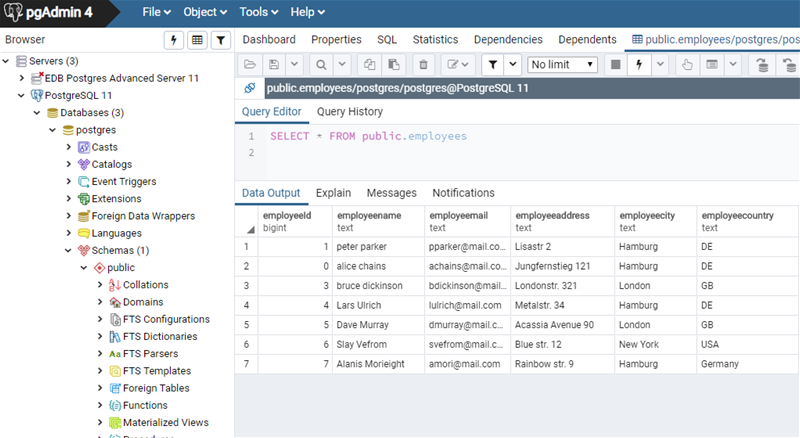Collapse the Schemas (1) tree node
The image size is (800, 438).
click(x=70, y=250)
